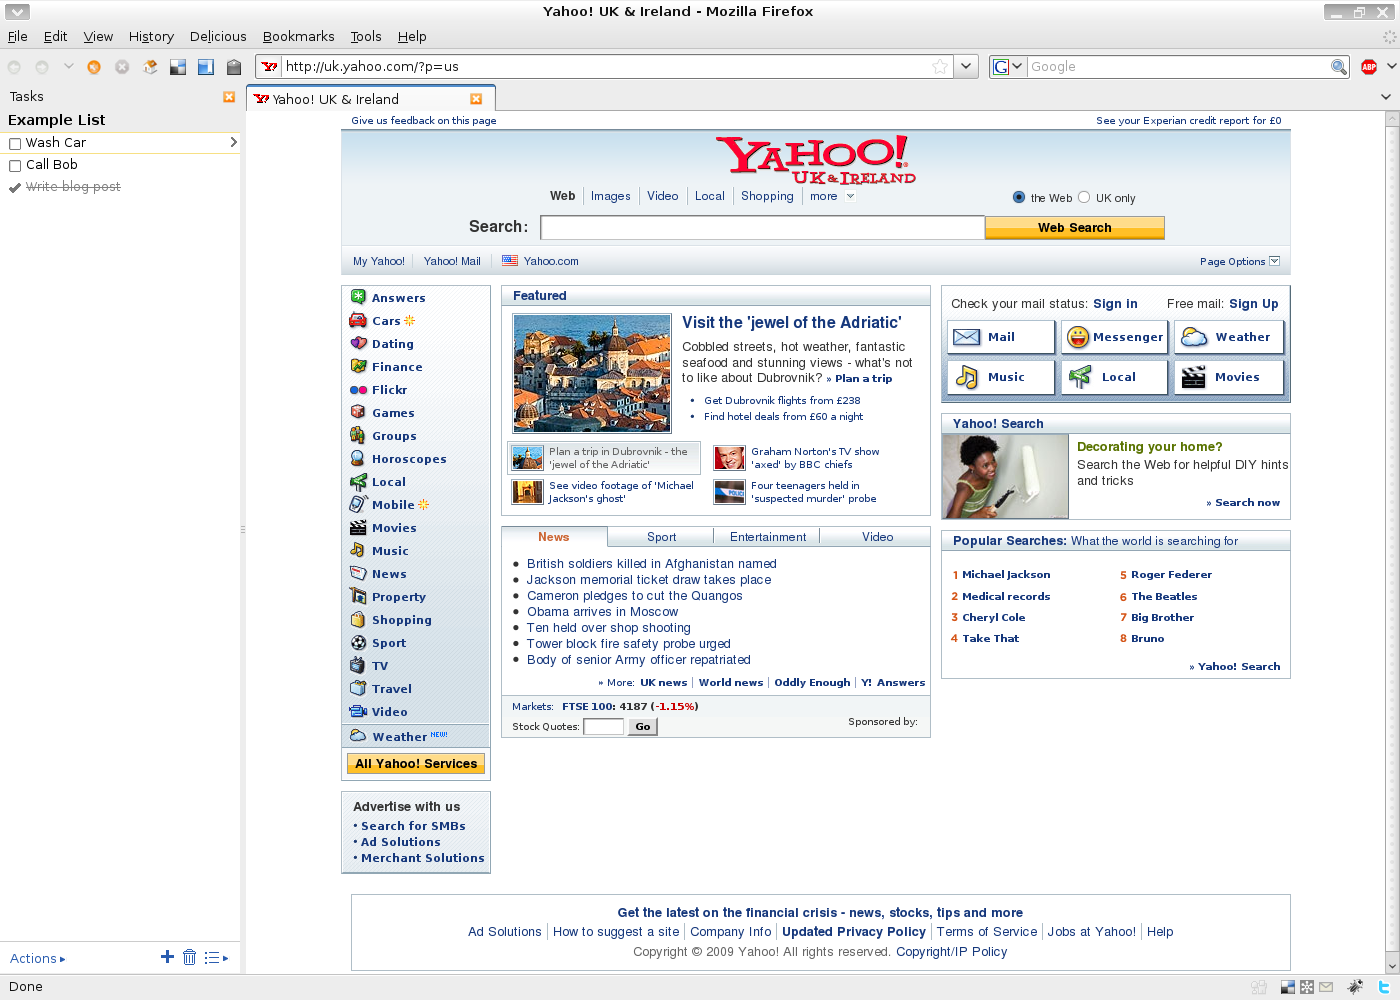1400x1000 pixels.
Task: Open the Firebug bug icon in status bar
Action: (x=1355, y=987)
